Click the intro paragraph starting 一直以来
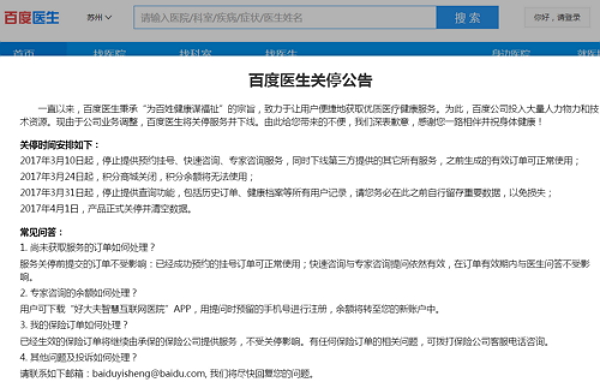This screenshot has height=382, width=600. [x=309, y=116]
